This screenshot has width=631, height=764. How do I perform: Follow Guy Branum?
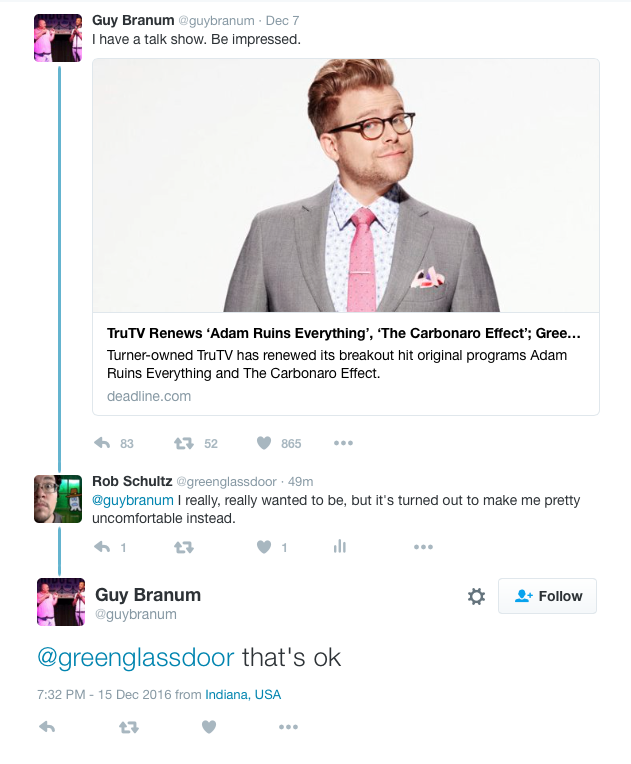point(547,596)
